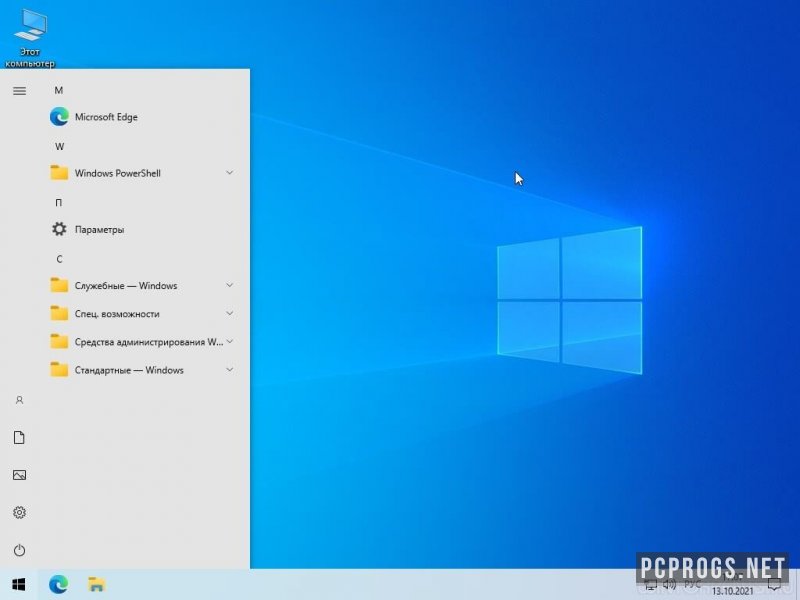Viewport: 800px width, 600px height.
Task: Open the Windows PowerShell folder icon
Action: click(x=59, y=173)
